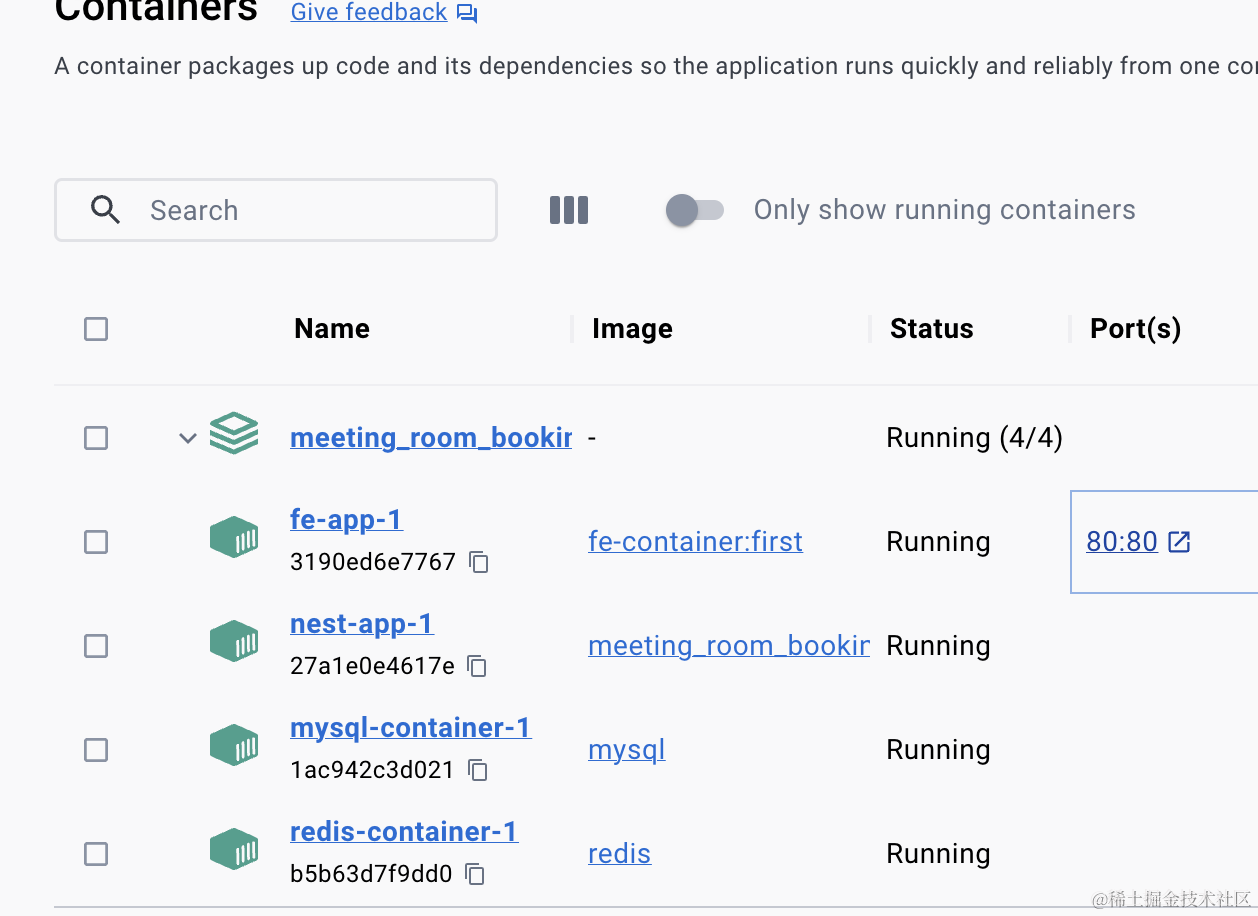Collapse the meeting_room_booking stack group
The image size is (1258, 916).
point(187,438)
